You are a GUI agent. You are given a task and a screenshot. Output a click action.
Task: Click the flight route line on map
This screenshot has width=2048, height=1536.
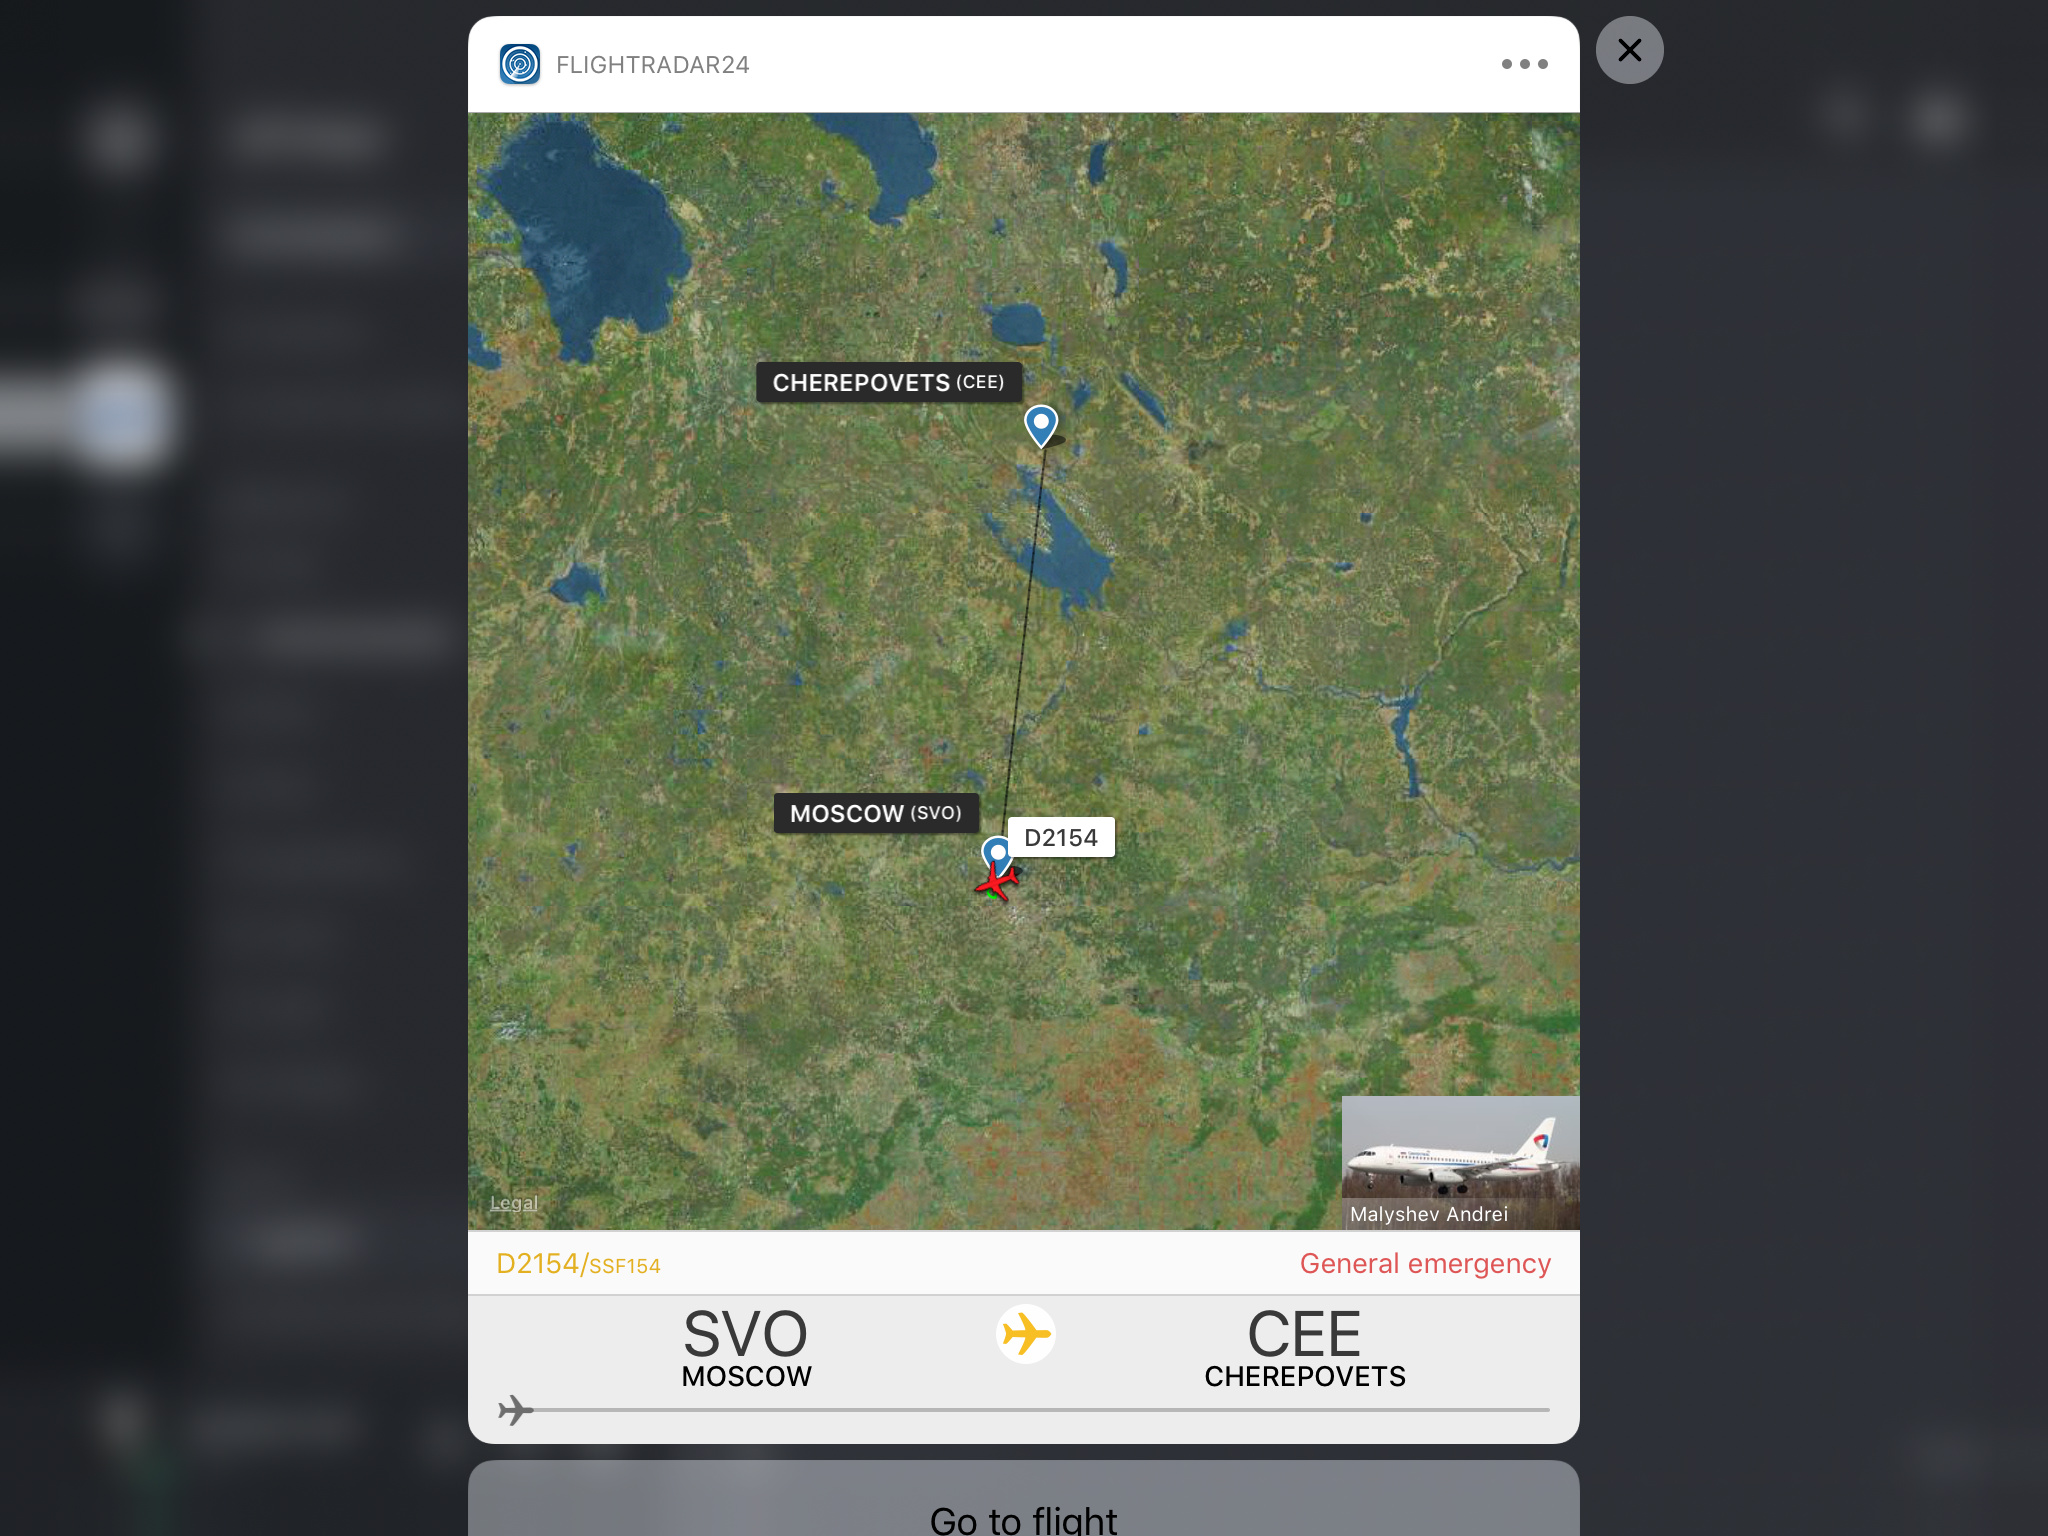[1022, 640]
